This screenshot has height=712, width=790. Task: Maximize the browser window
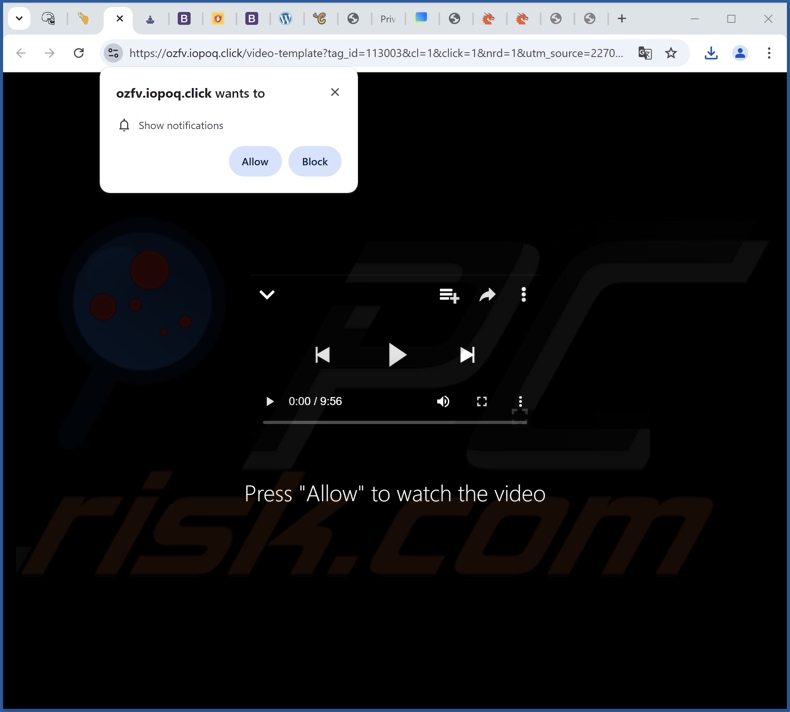(x=731, y=19)
